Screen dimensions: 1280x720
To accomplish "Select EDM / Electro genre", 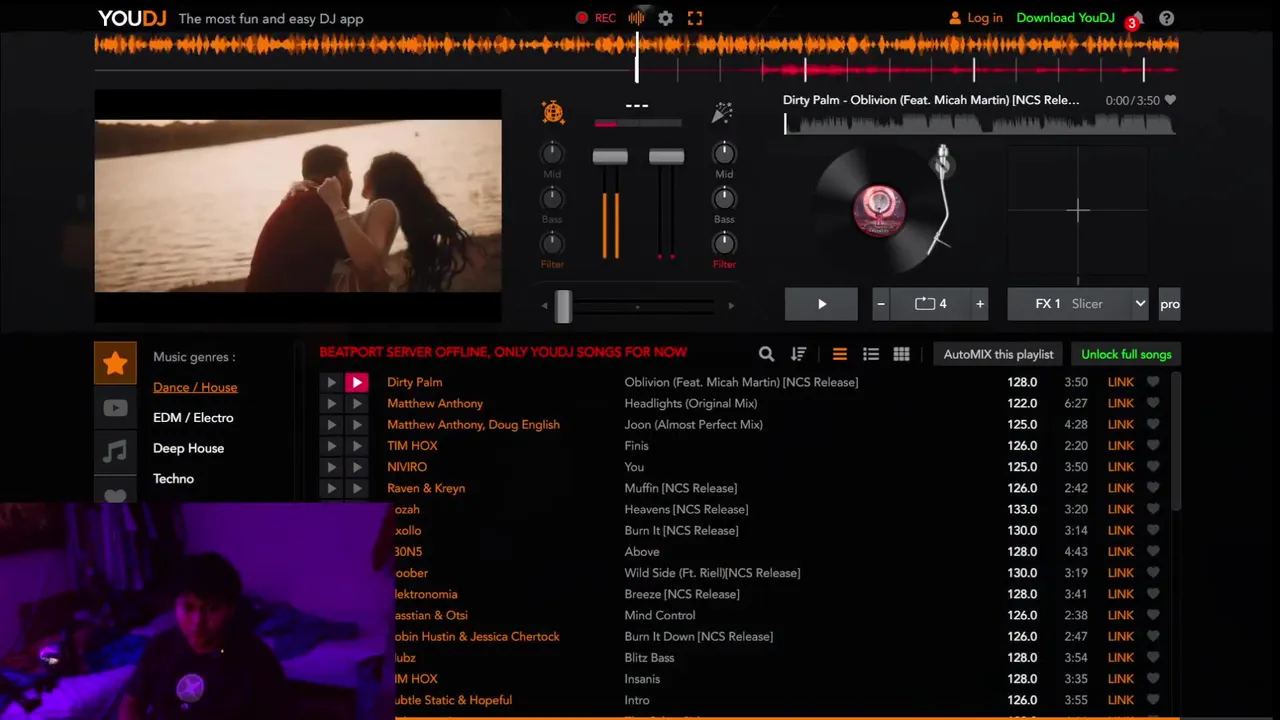I will (x=193, y=418).
